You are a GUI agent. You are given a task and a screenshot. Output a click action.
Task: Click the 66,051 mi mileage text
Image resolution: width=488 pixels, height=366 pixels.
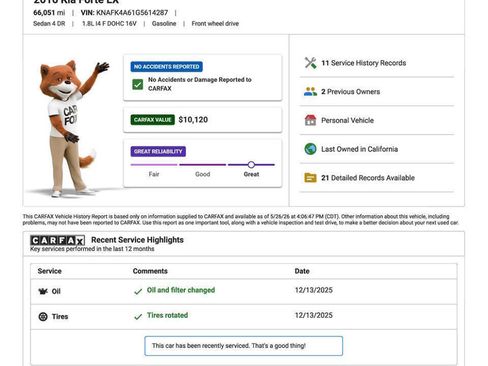(x=49, y=13)
